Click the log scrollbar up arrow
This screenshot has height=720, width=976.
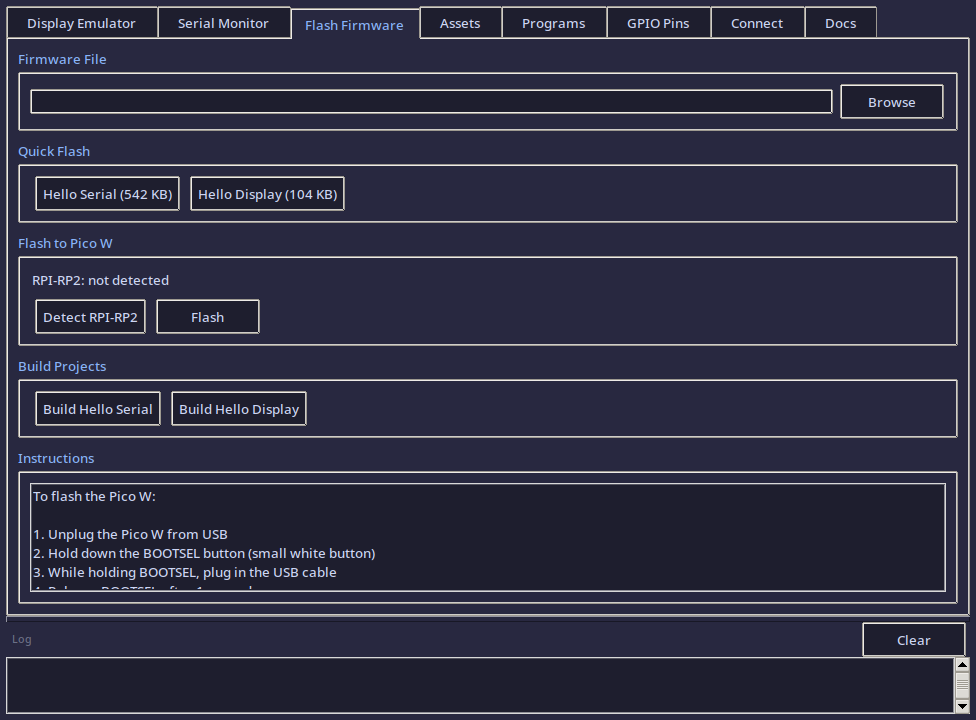(963, 663)
